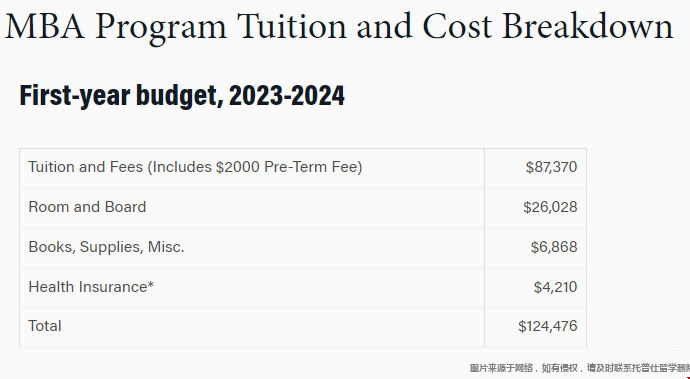Click the word Tuition in page title

click(x=293, y=26)
